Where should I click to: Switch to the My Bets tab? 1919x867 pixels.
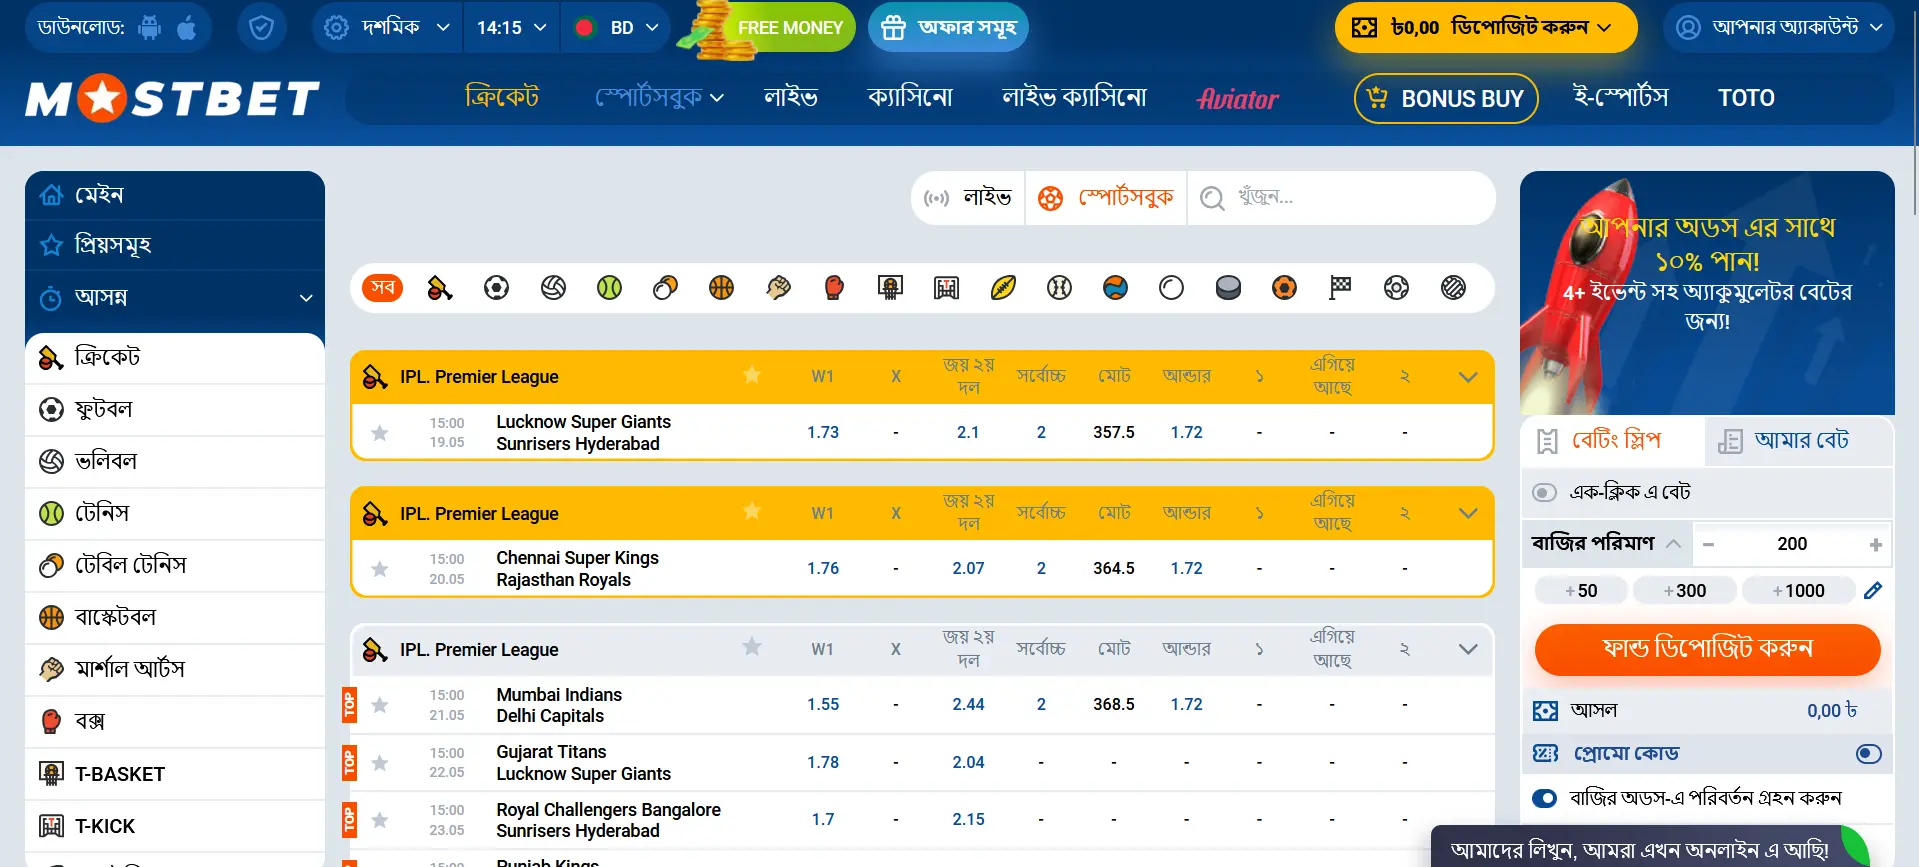[1799, 441]
